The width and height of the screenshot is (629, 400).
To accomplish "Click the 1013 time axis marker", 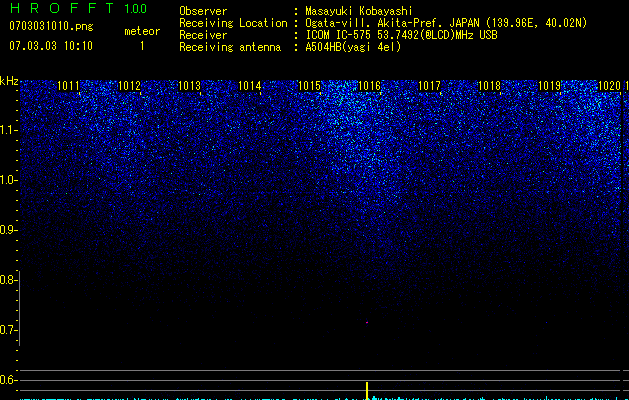I will [189, 86].
